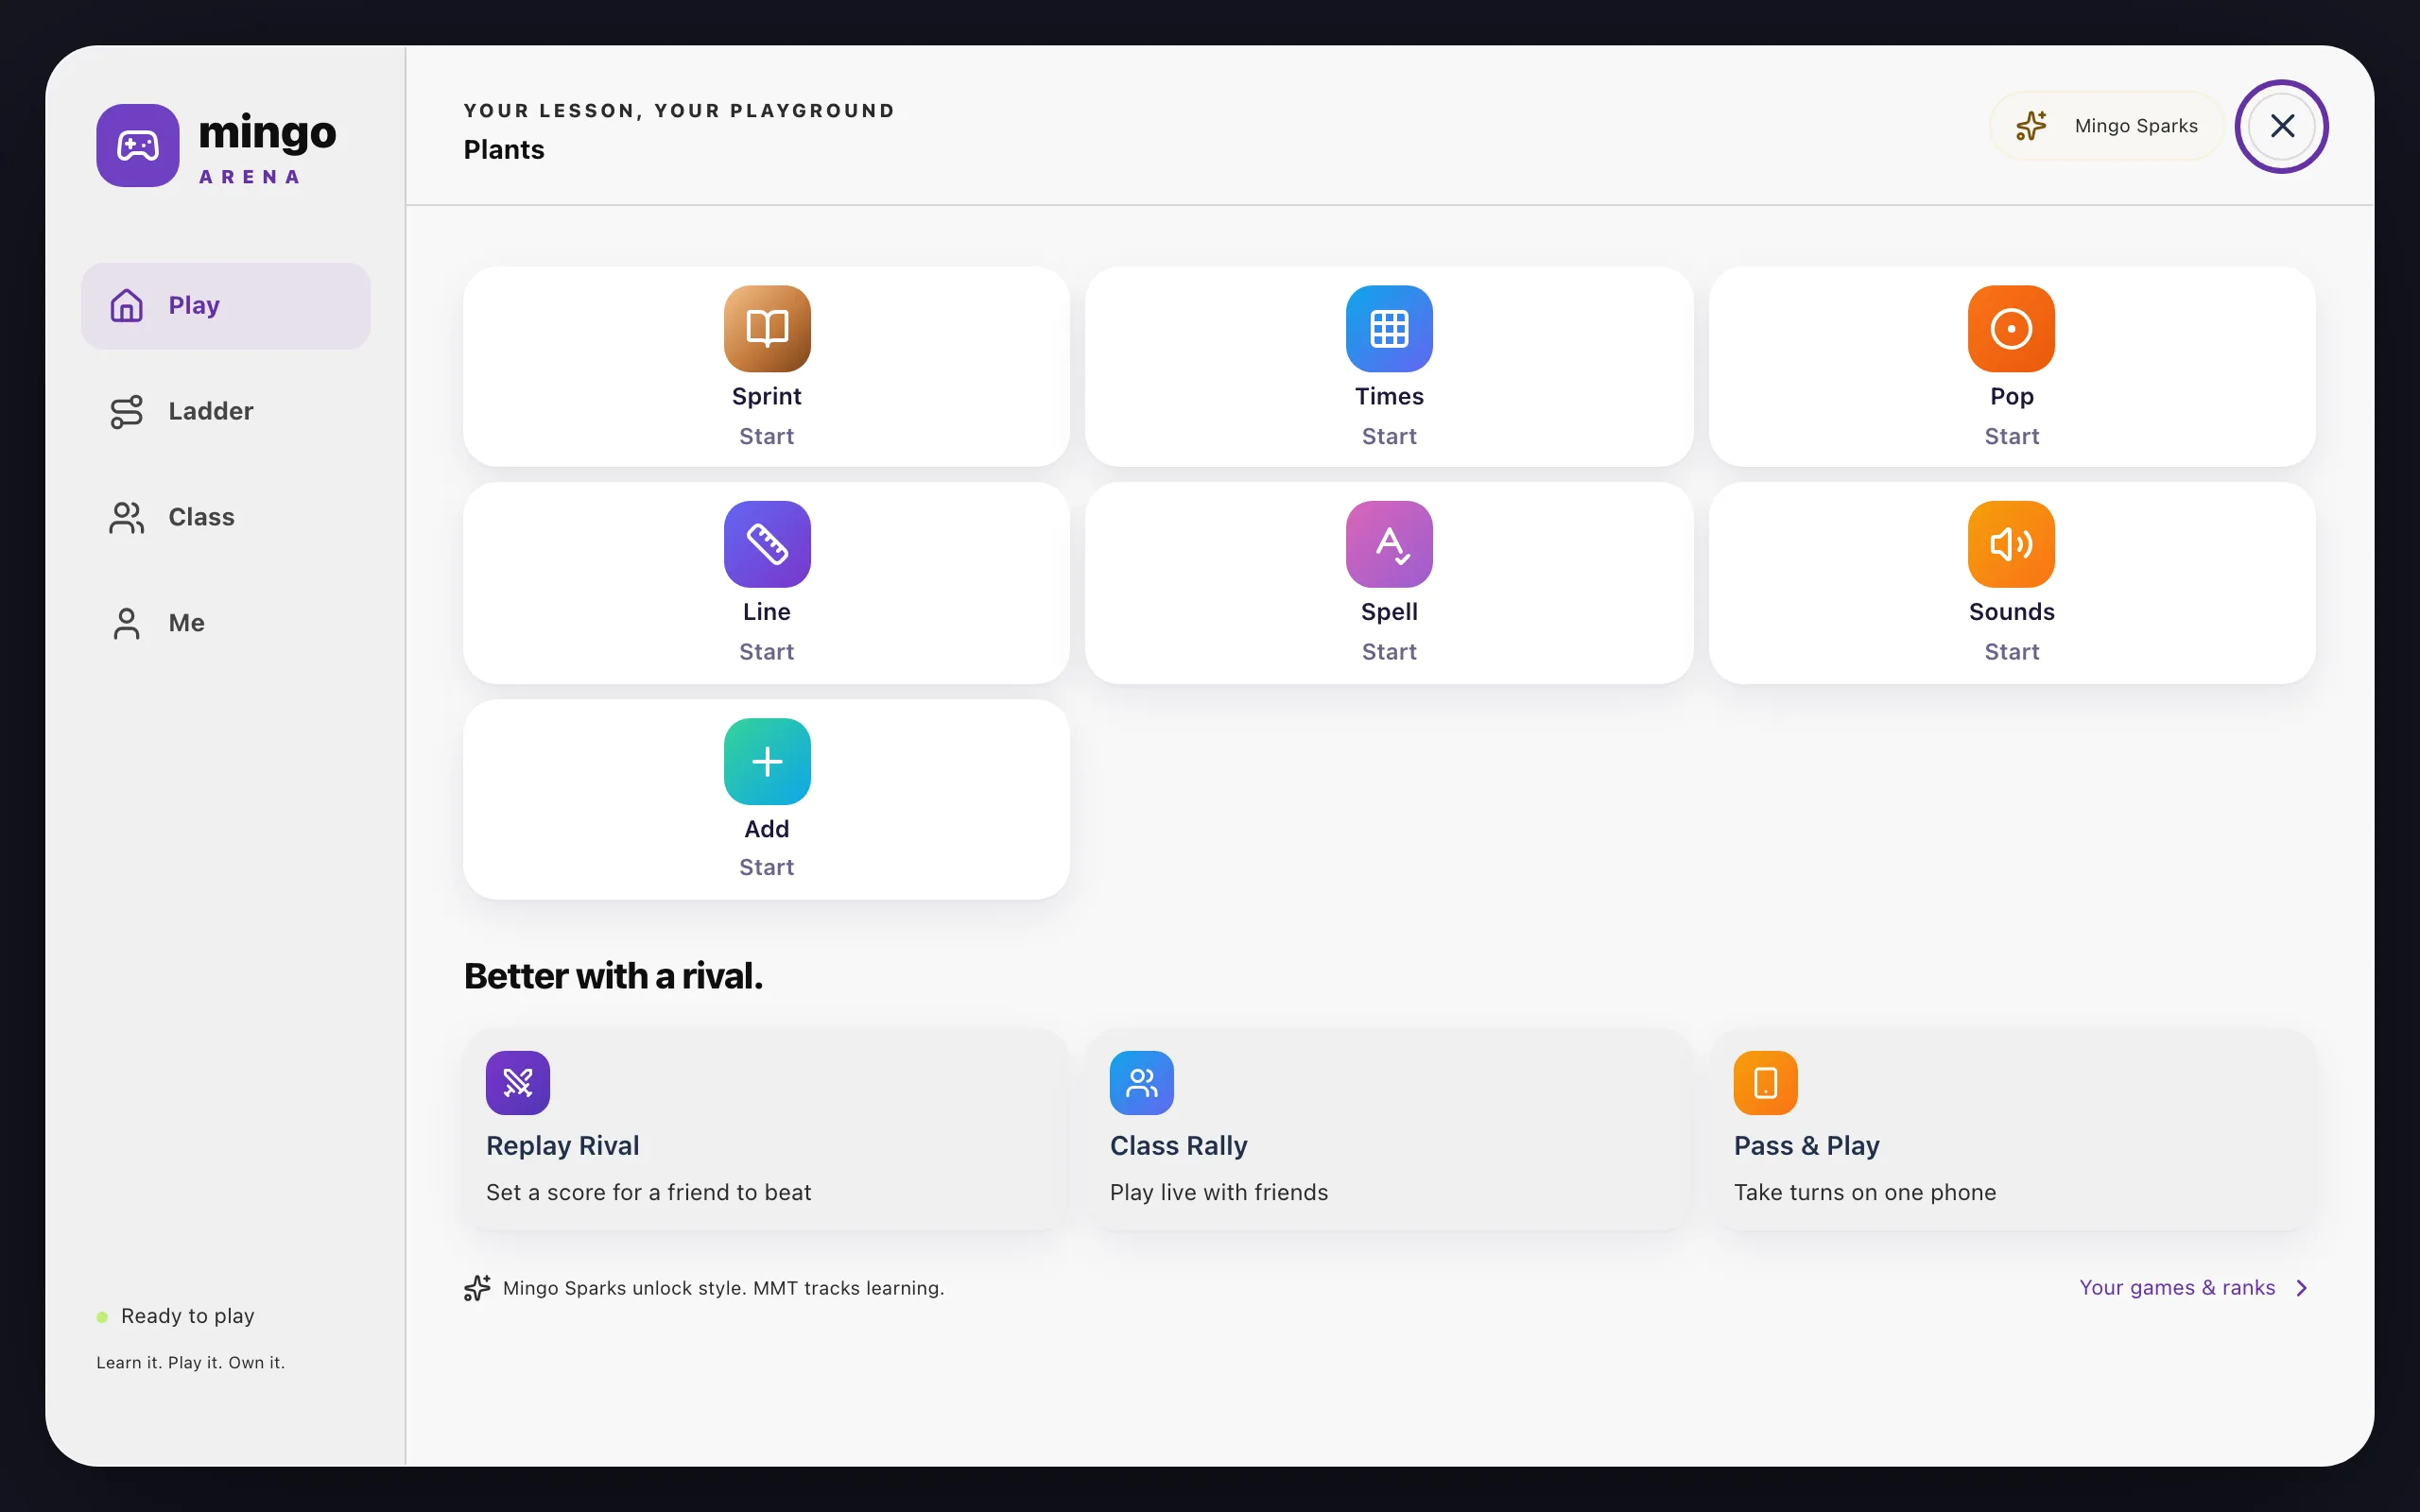Switch to the Ladder sidebar tab
The image size is (2420, 1512).
tap(226, 411)
